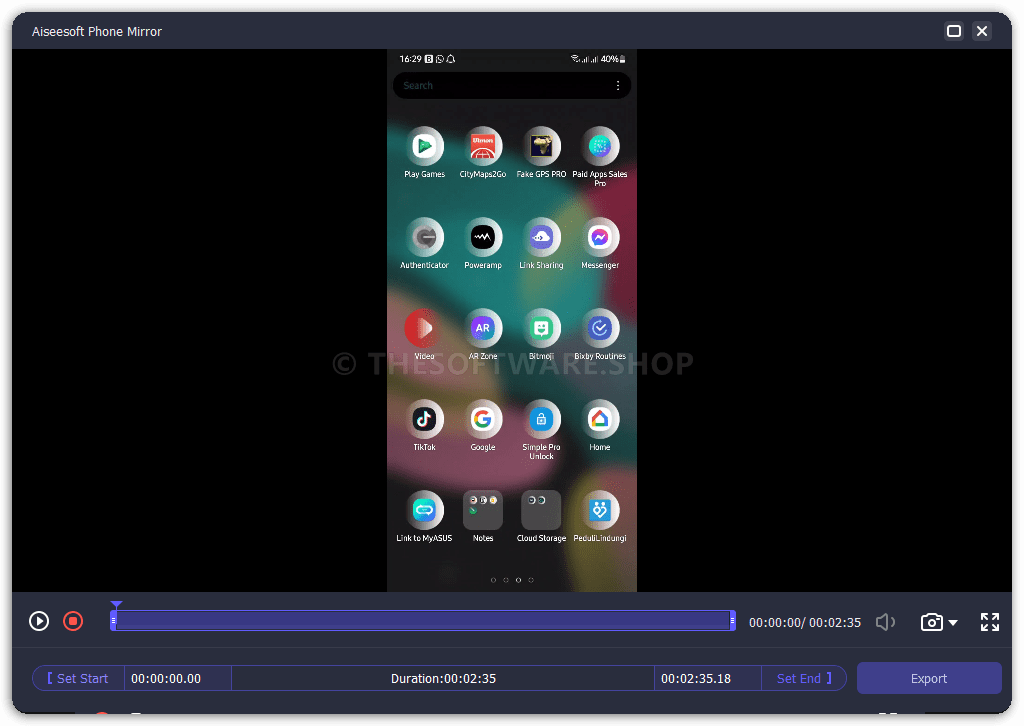
Task: Enter fullscreen mode with the expand icon
Action: 990,622
